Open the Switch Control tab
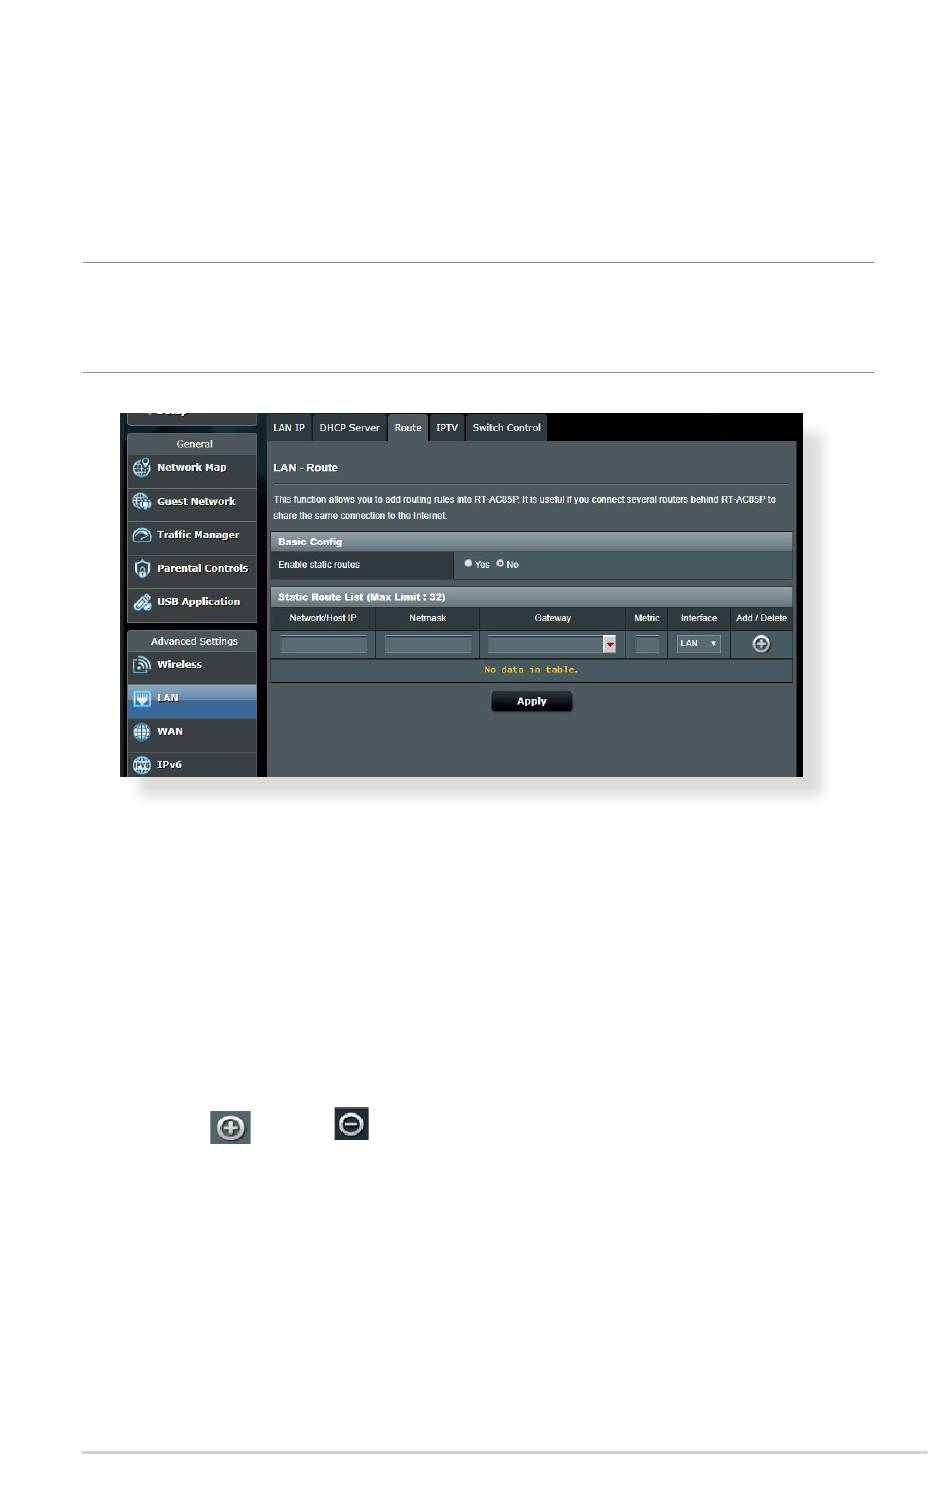This screenshot has height=1485, width=950. coord(506,428)
